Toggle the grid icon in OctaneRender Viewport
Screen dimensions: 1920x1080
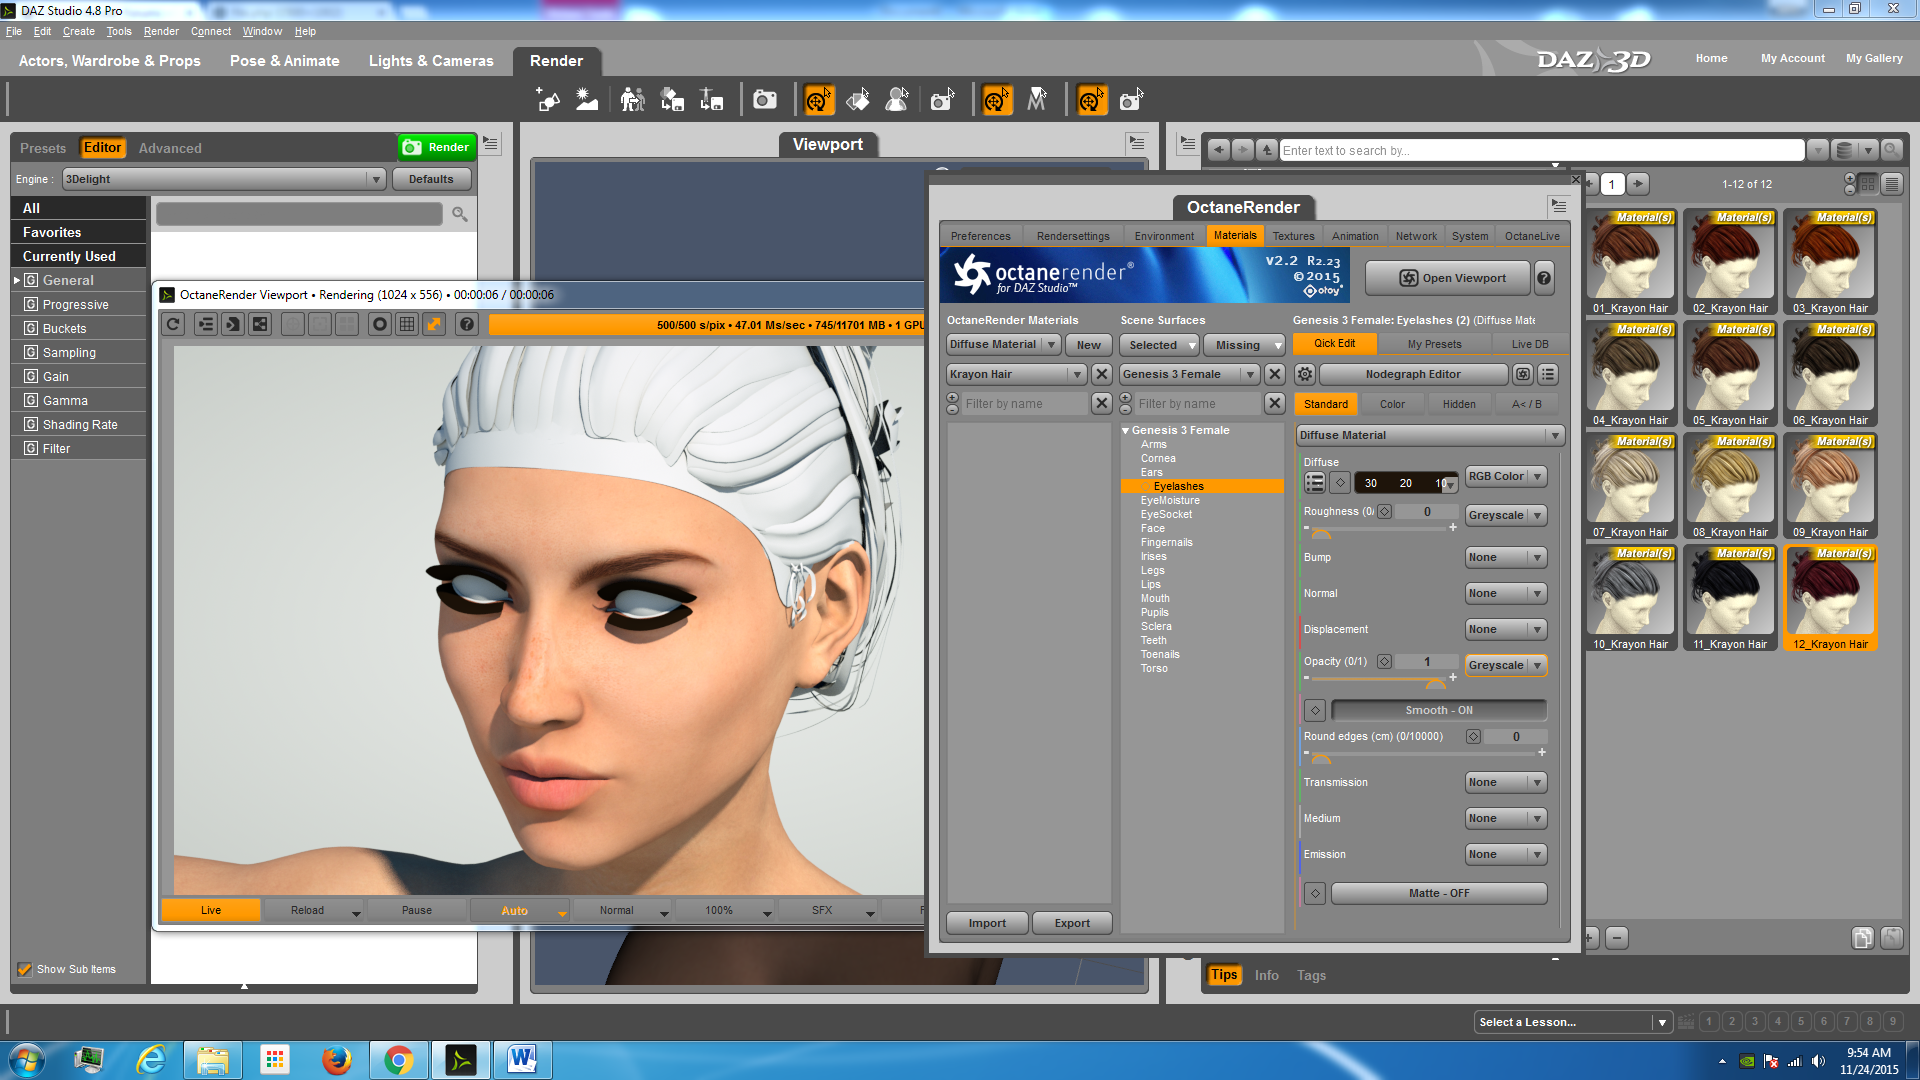click(x=407, y=324)
